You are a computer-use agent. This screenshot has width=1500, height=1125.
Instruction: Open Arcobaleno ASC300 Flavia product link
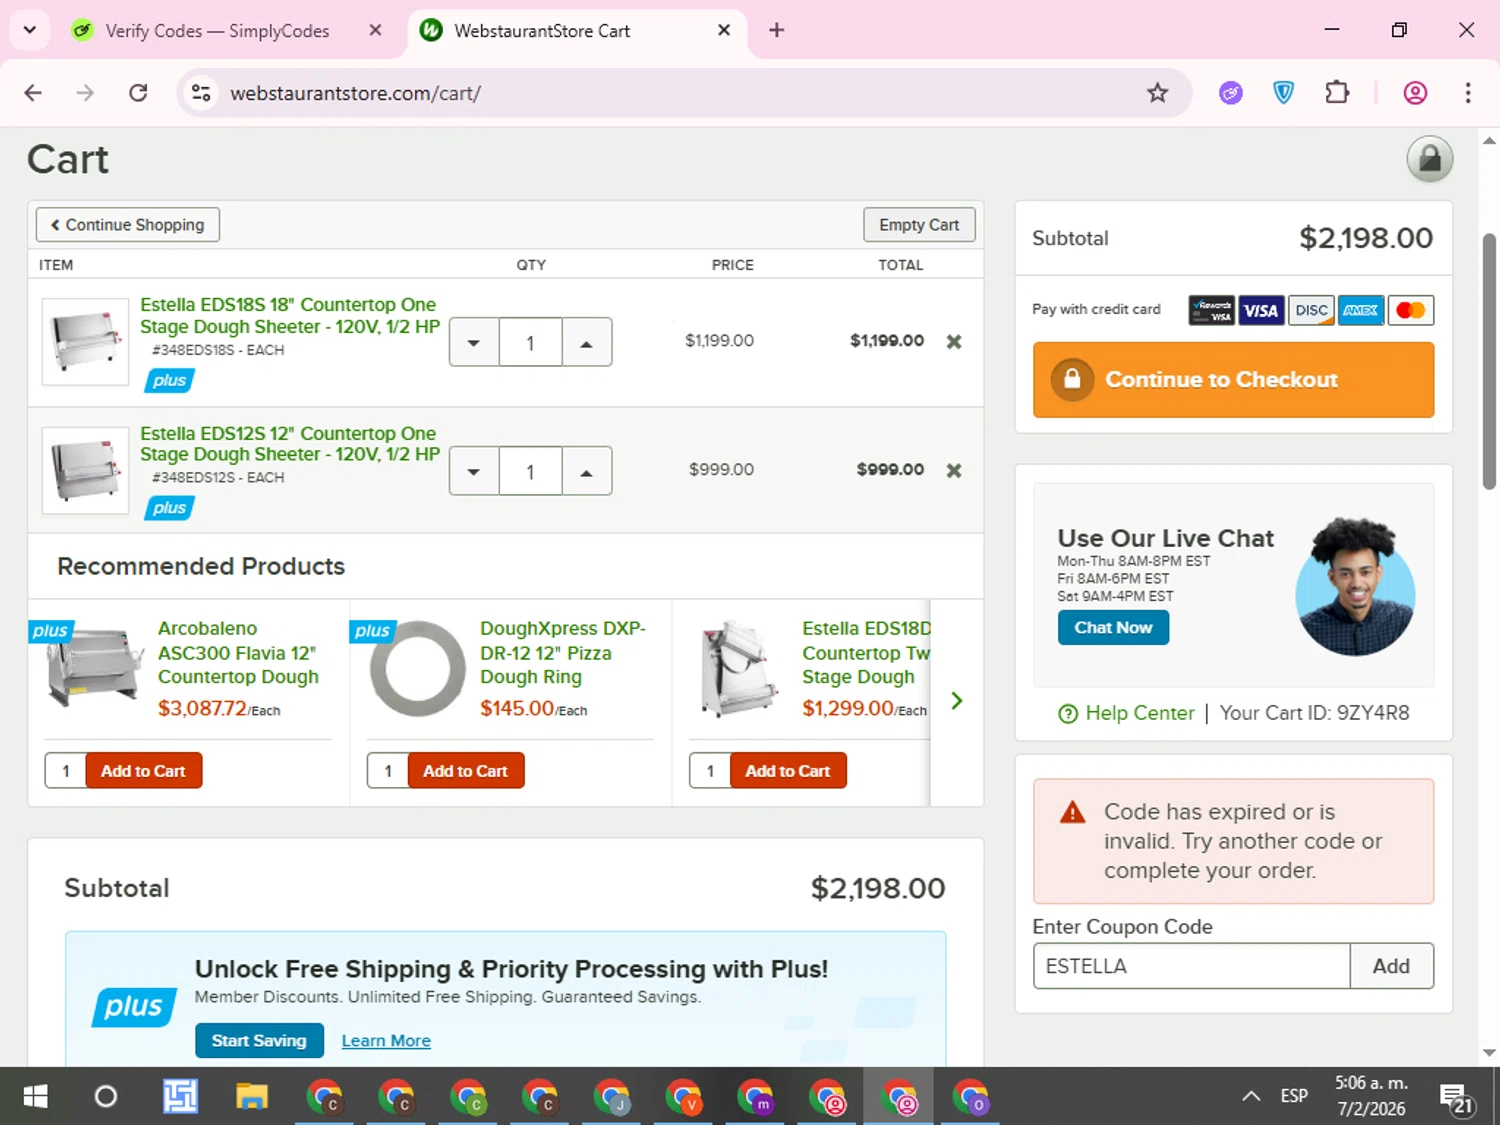[238, 653]
